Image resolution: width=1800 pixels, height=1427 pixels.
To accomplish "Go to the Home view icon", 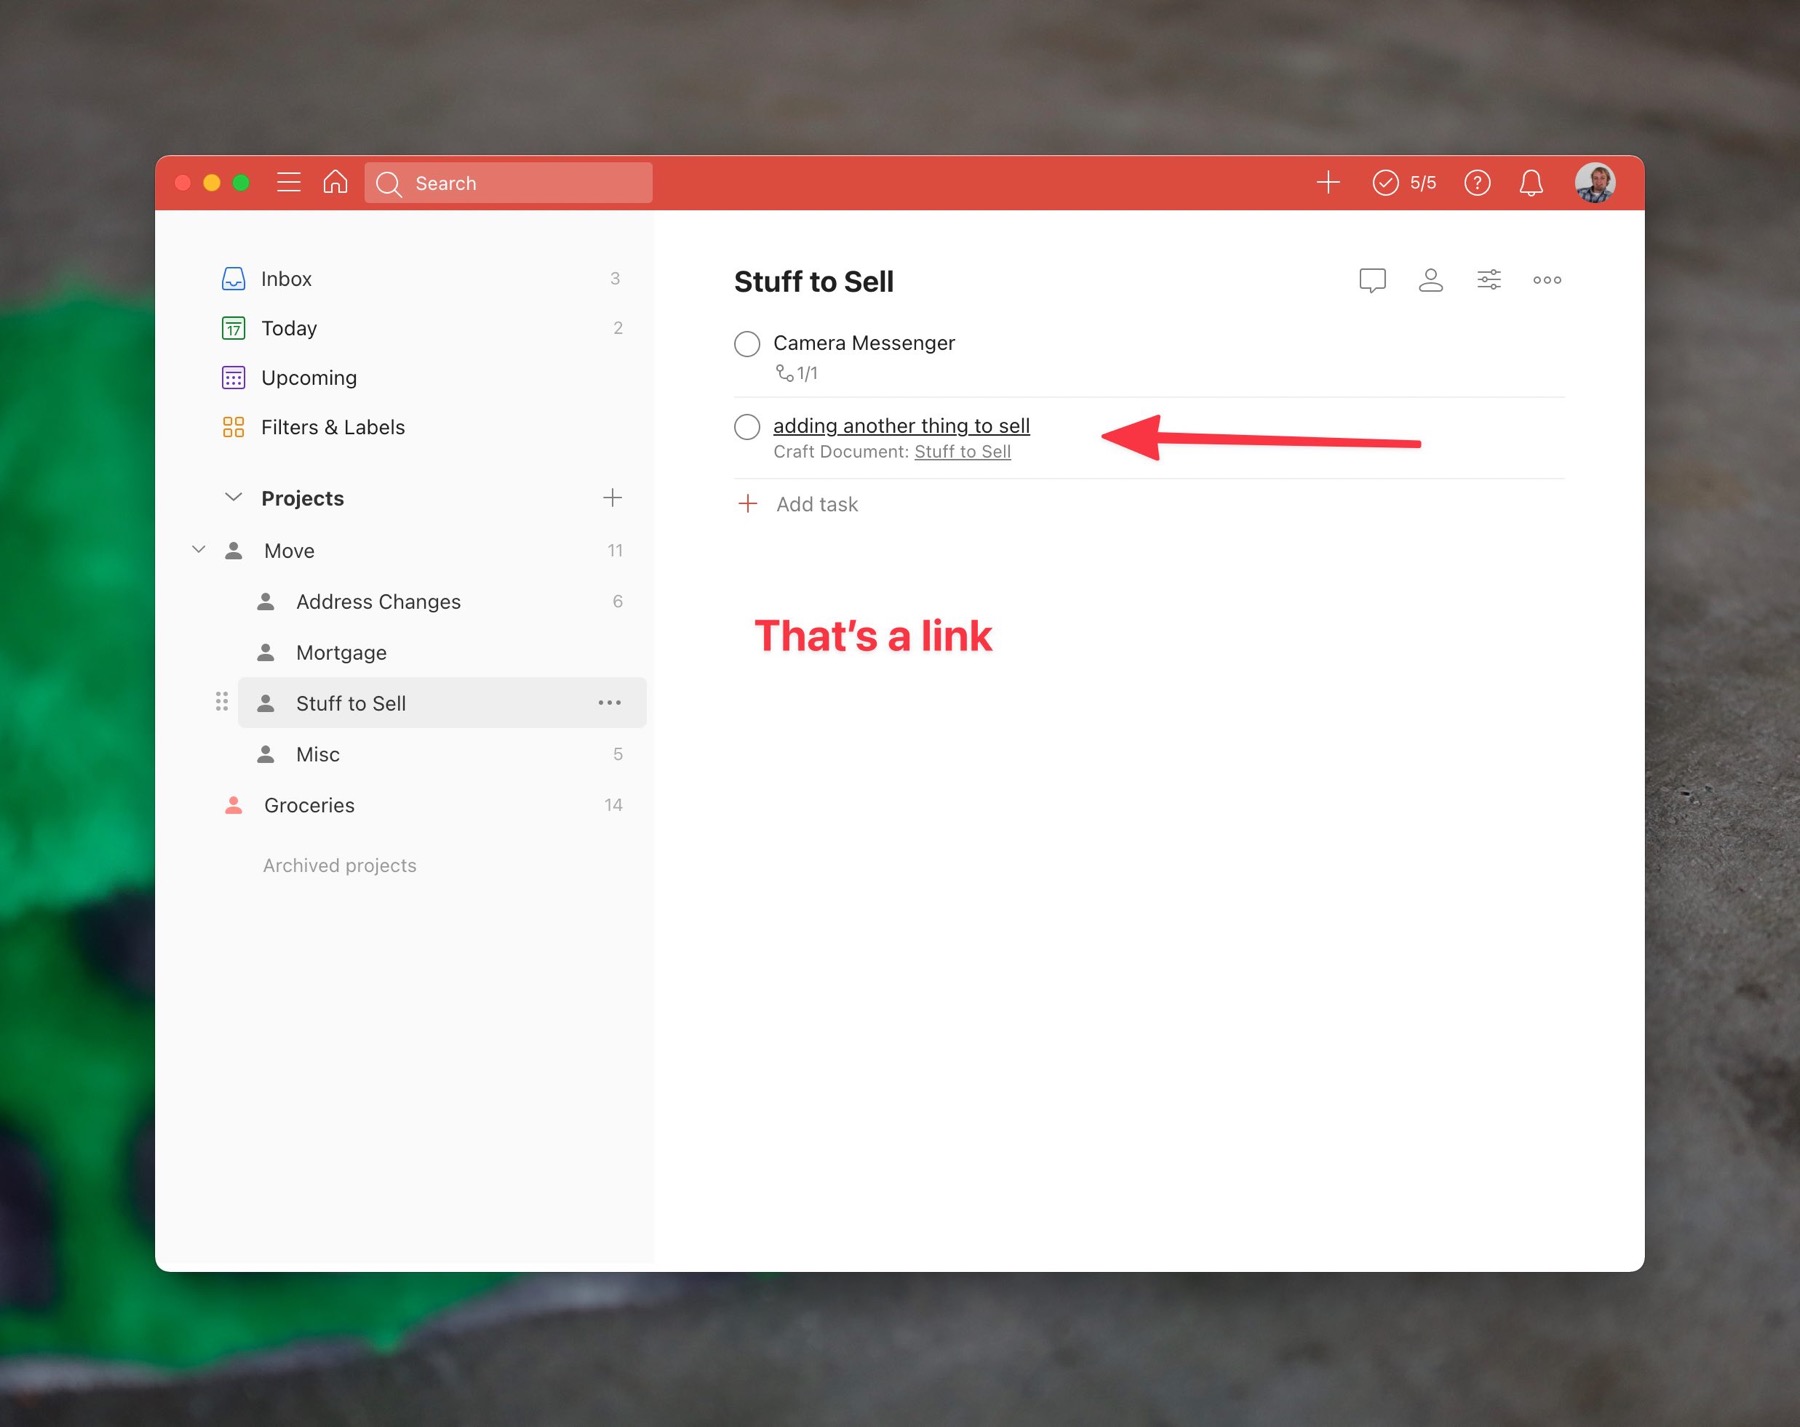I will click(x=336, y=183).
